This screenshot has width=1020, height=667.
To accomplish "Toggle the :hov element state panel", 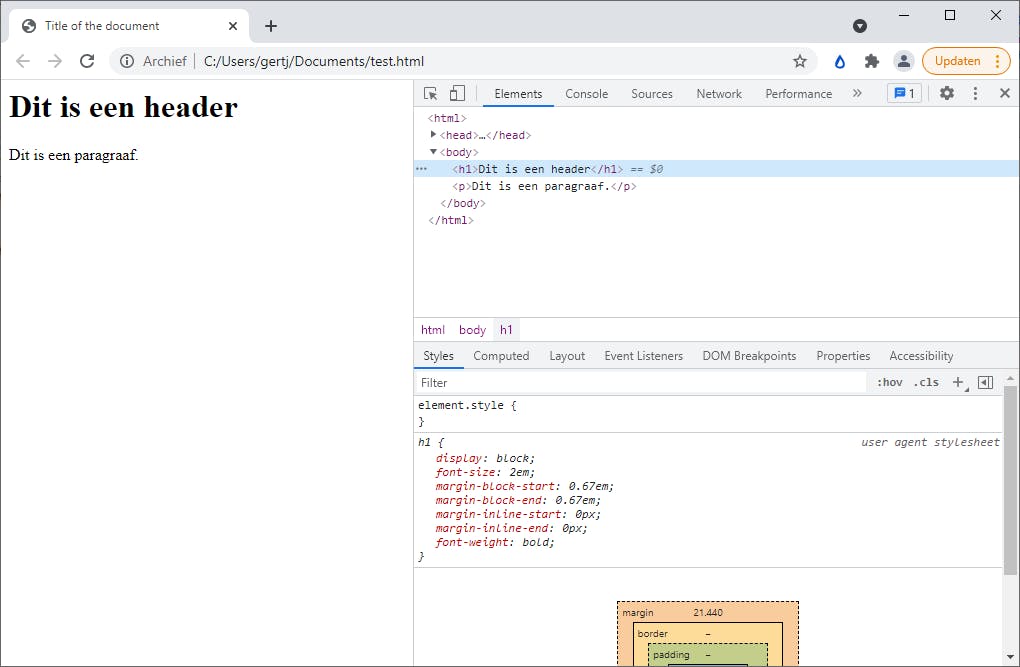I will coord(889,382).
